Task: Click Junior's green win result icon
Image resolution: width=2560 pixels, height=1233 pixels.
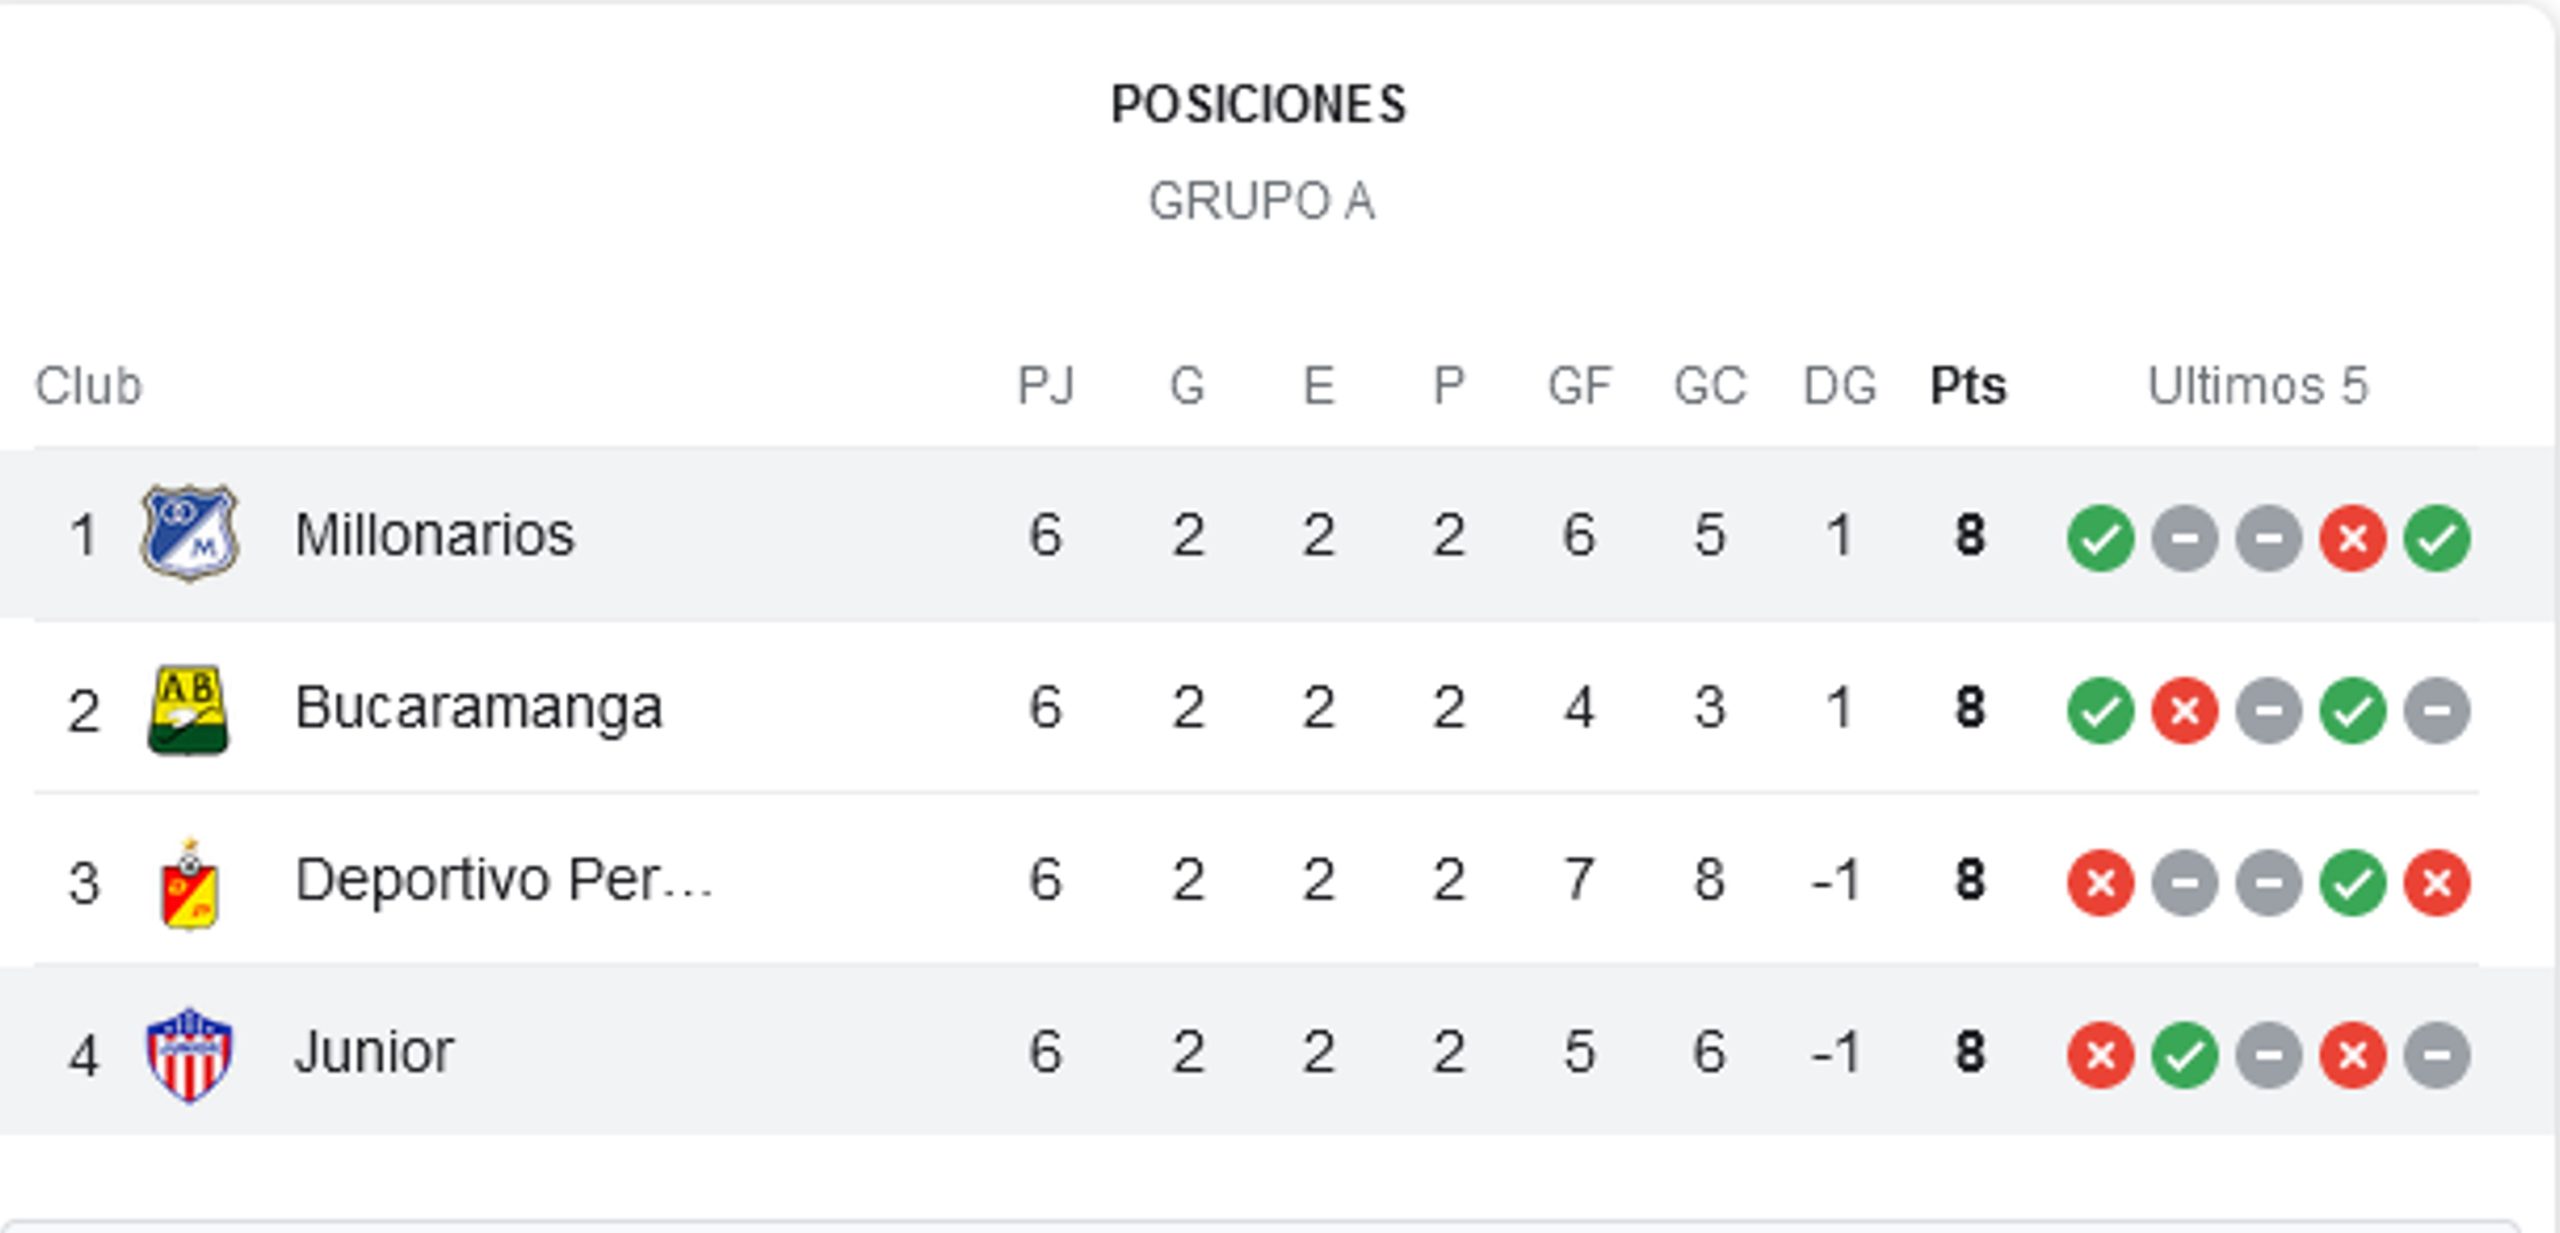Action: point(2185,1055)
